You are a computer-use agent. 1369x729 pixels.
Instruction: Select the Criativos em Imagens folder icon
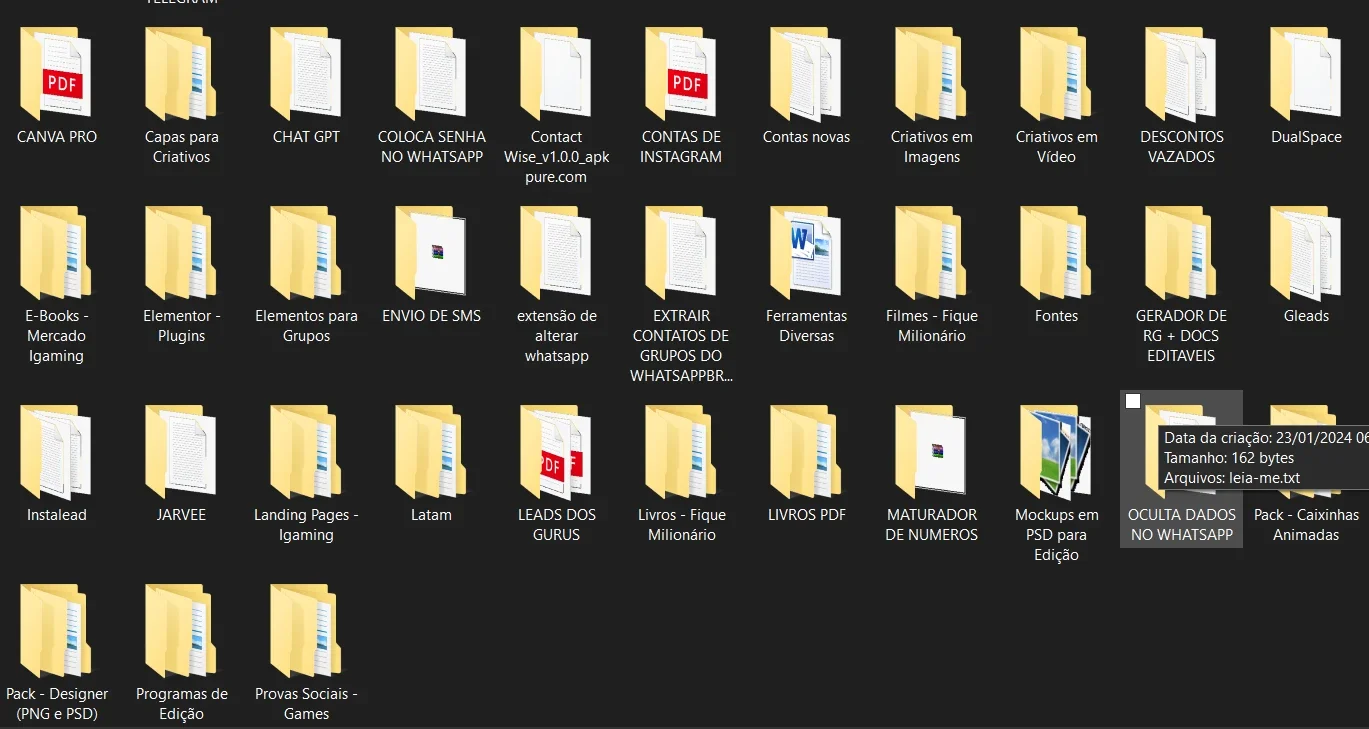click(931, 73)
